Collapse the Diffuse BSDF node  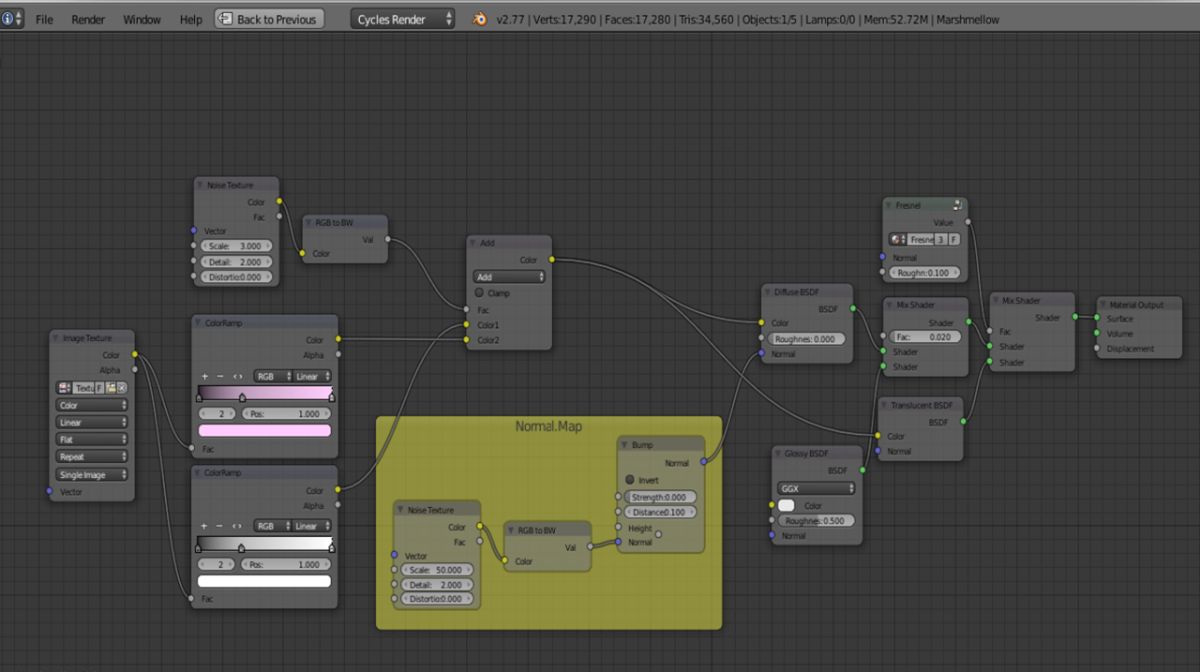click(768, 292)
